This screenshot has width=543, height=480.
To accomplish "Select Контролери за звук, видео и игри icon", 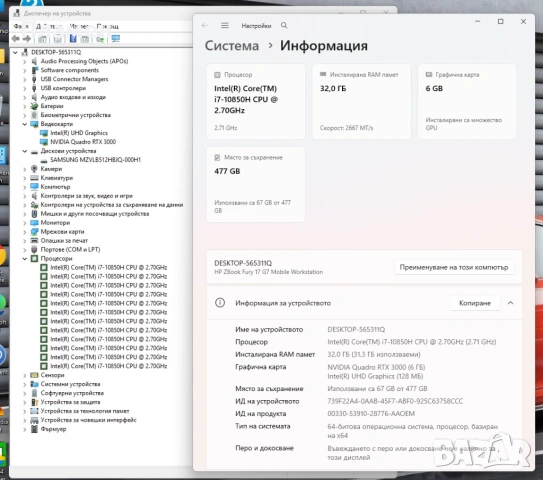I will point(34,196).
